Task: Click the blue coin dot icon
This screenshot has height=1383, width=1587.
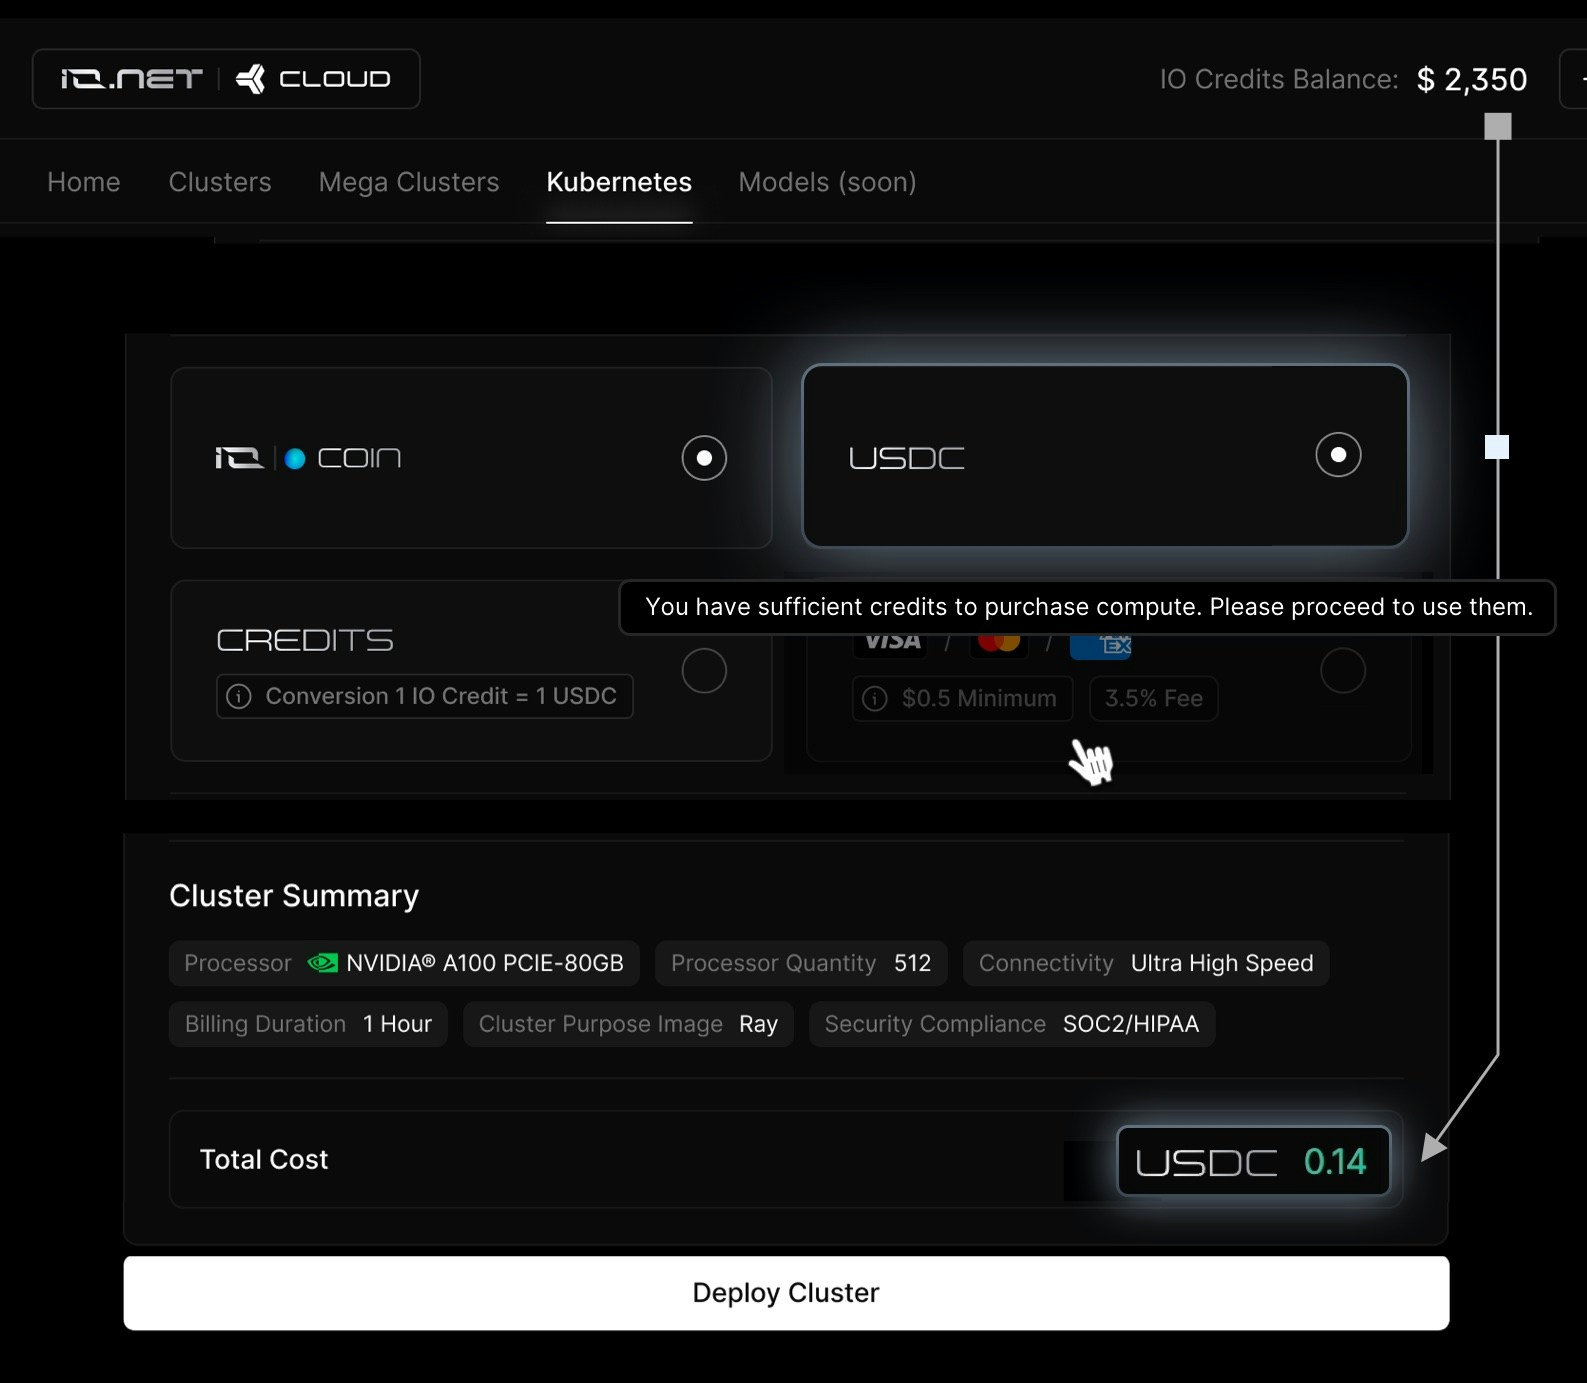Action: [x=295, y=458]
